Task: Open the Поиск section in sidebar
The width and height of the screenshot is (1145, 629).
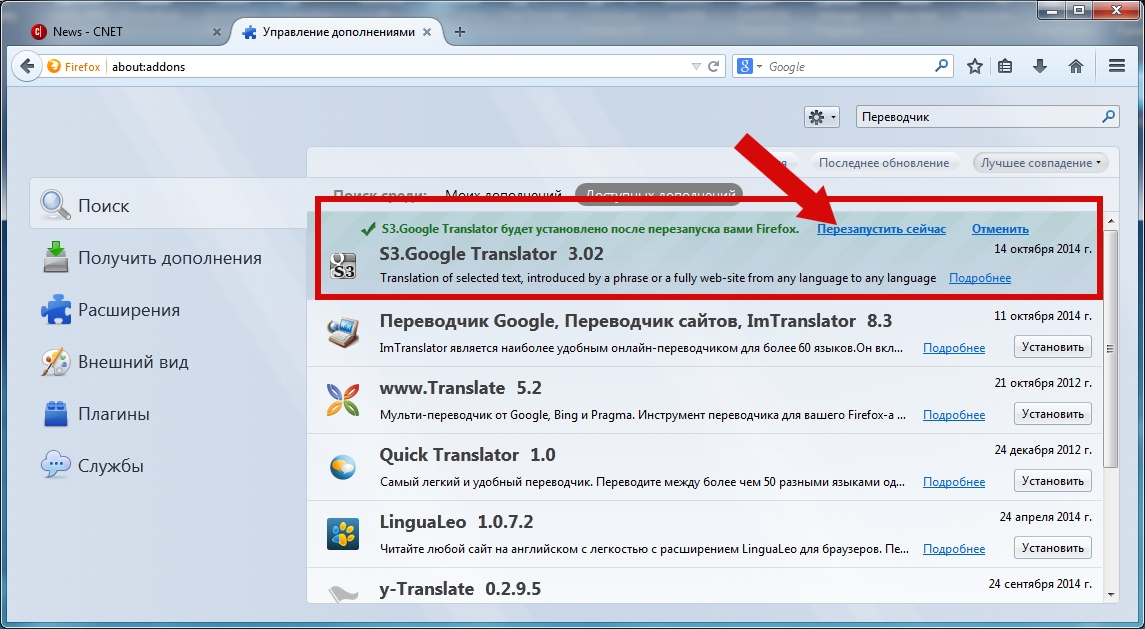Action: click(x=169, y=205)
